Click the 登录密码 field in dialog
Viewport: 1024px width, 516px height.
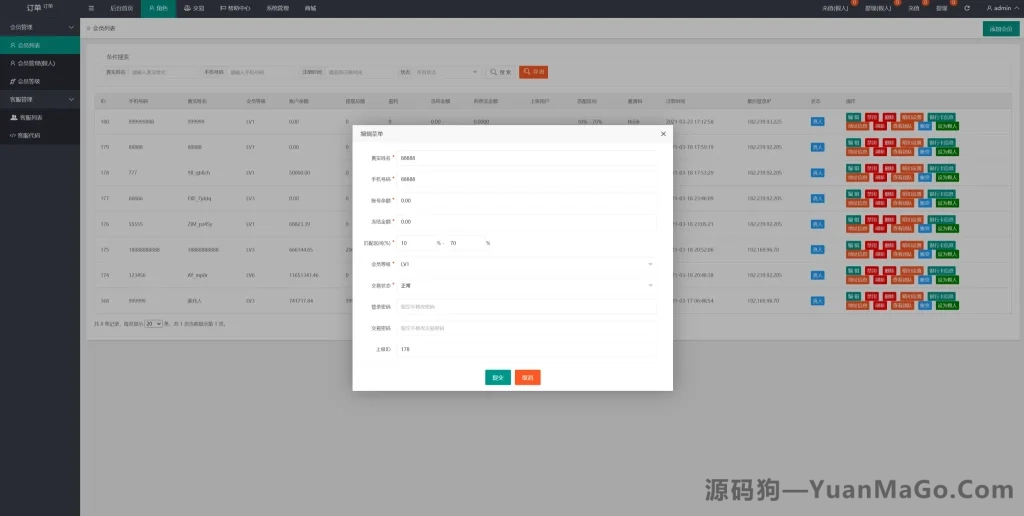click(526, 306)
